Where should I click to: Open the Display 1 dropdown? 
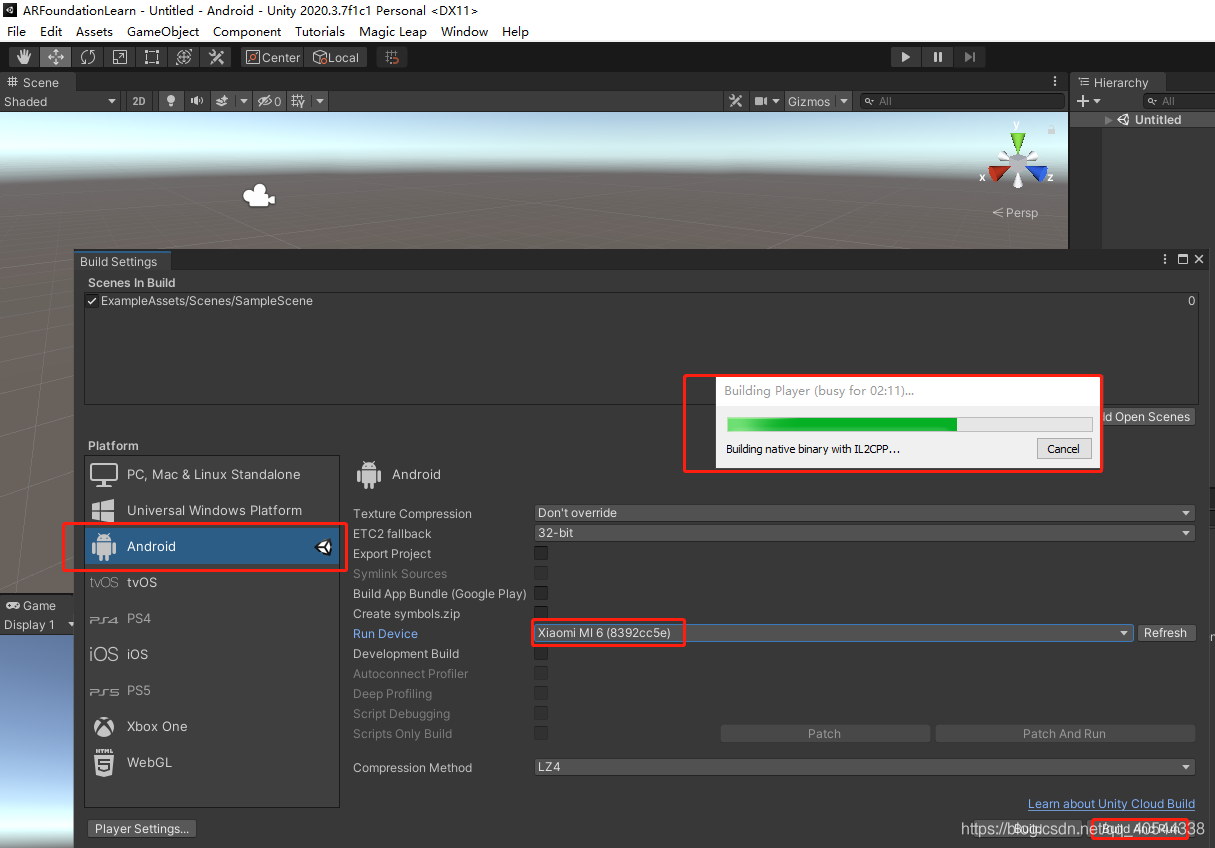(38, 624)
